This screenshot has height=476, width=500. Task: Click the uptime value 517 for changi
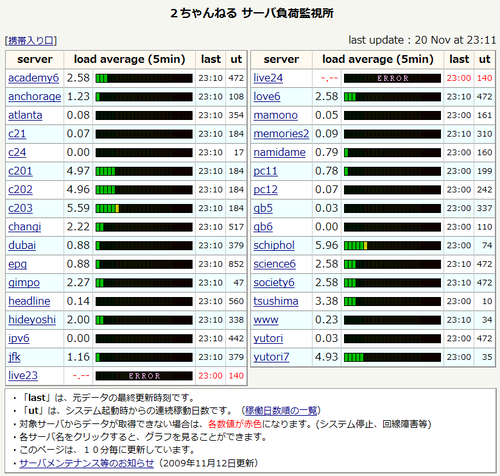236,227
